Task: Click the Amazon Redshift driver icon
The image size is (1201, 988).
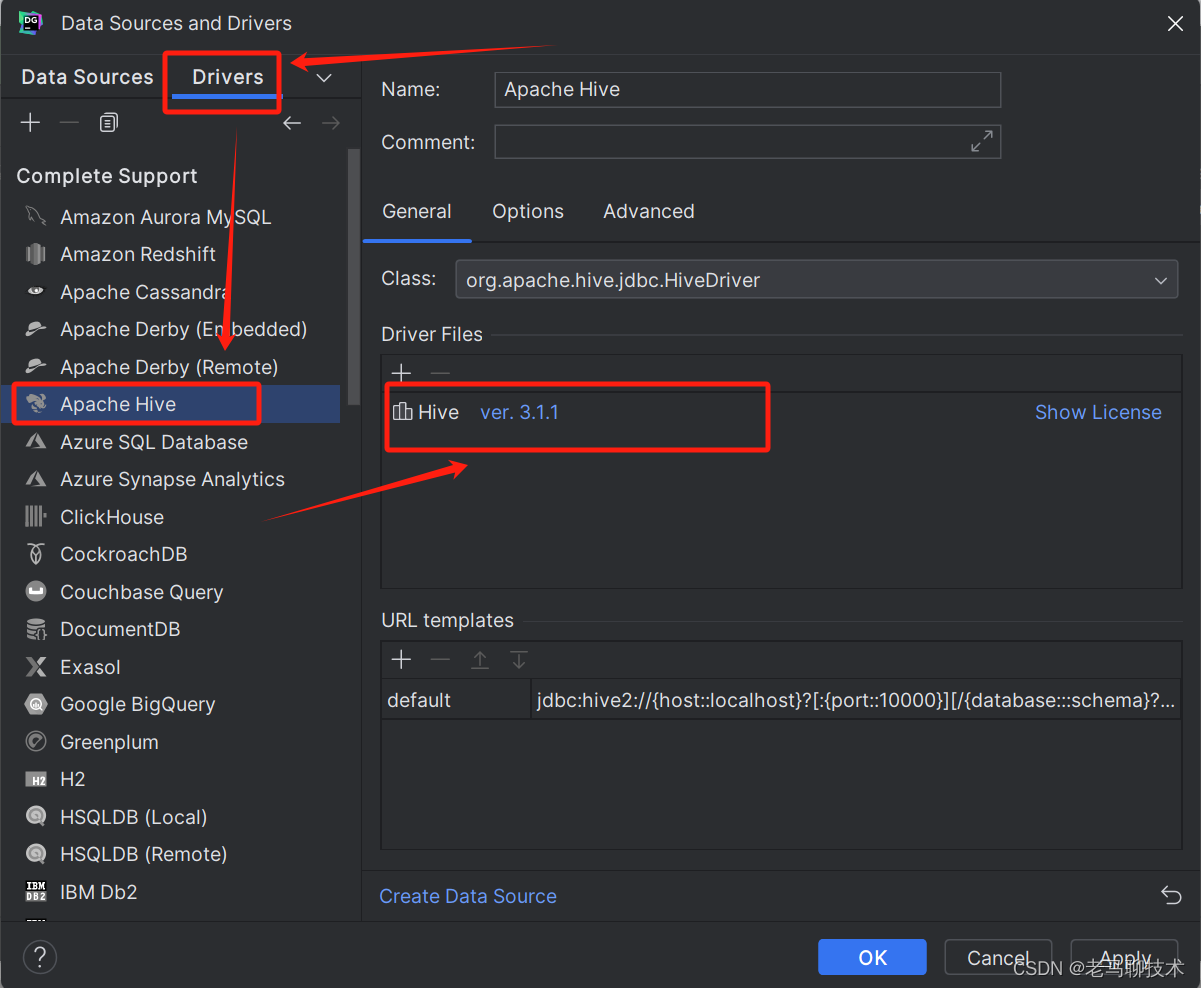Action: tap(36, 254)
